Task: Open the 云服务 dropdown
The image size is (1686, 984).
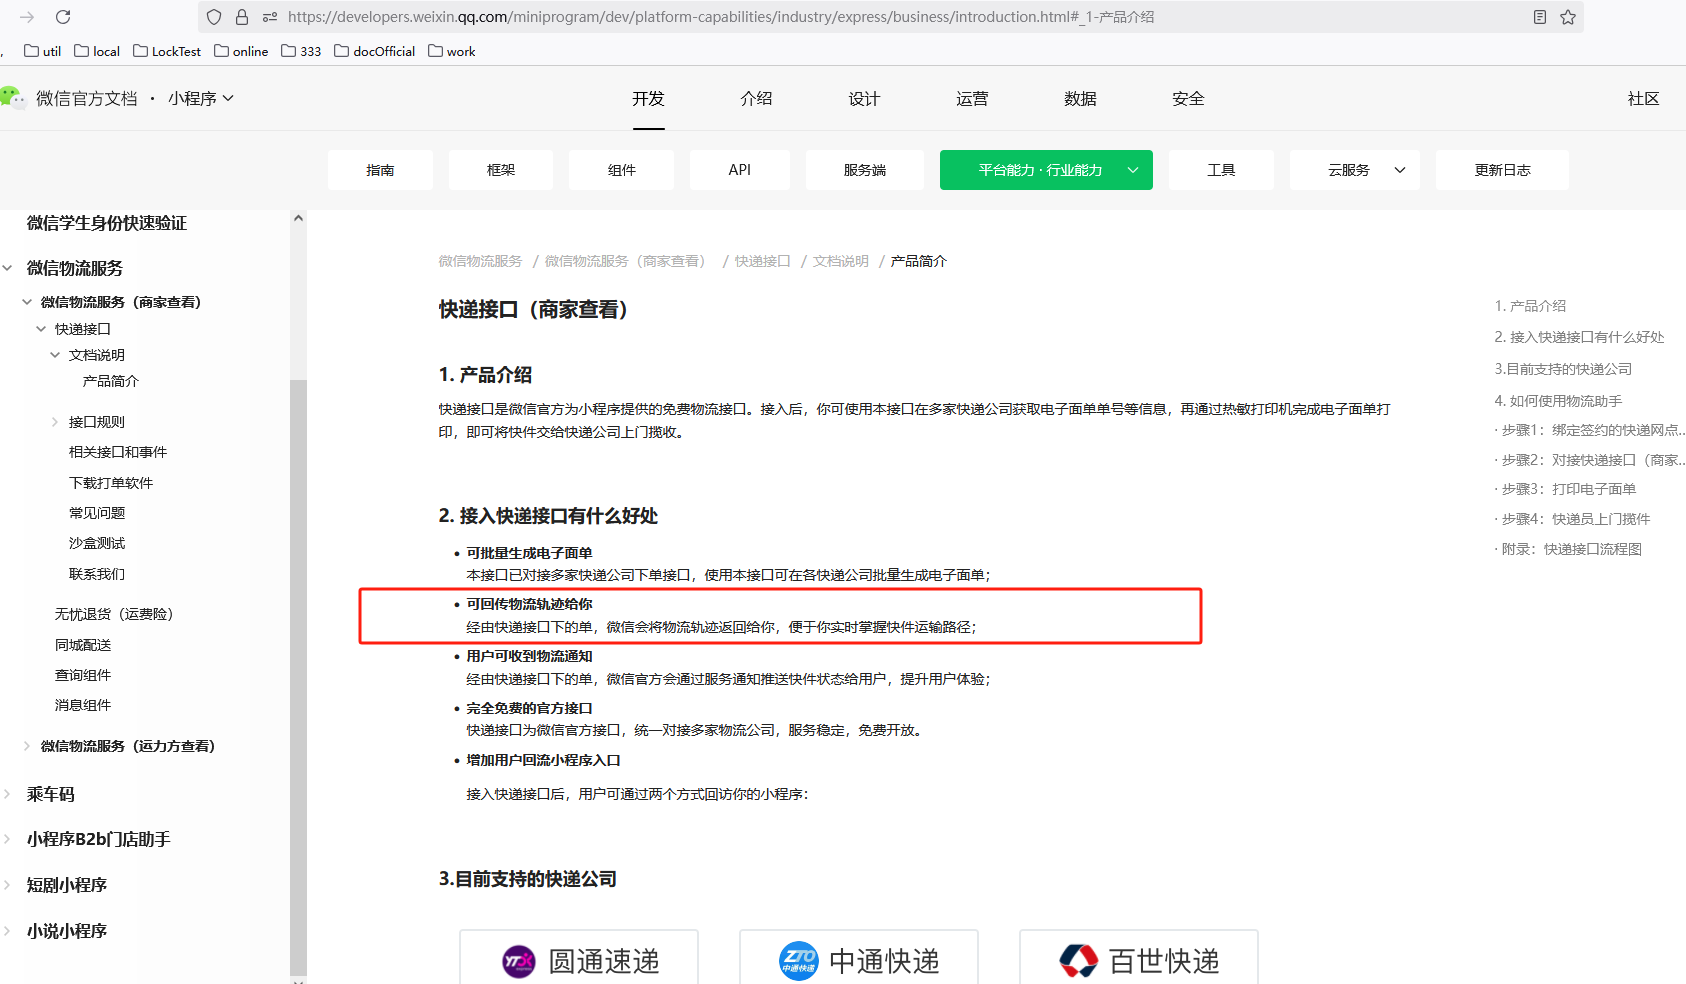Action: (x=1355, y=170)
